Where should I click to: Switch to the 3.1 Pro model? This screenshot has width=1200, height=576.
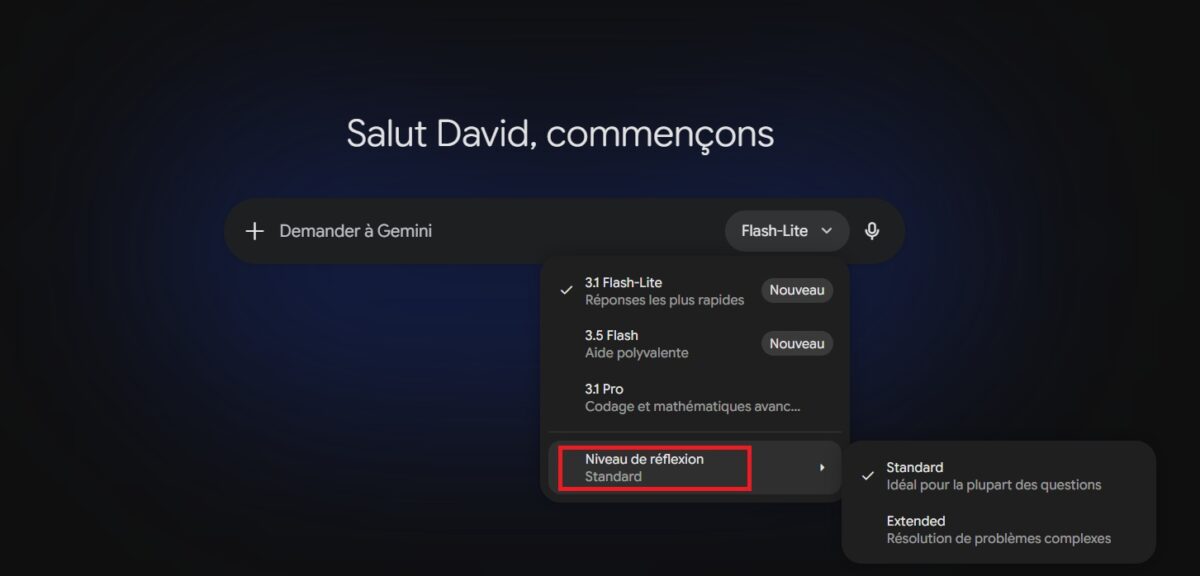point(695,398)
